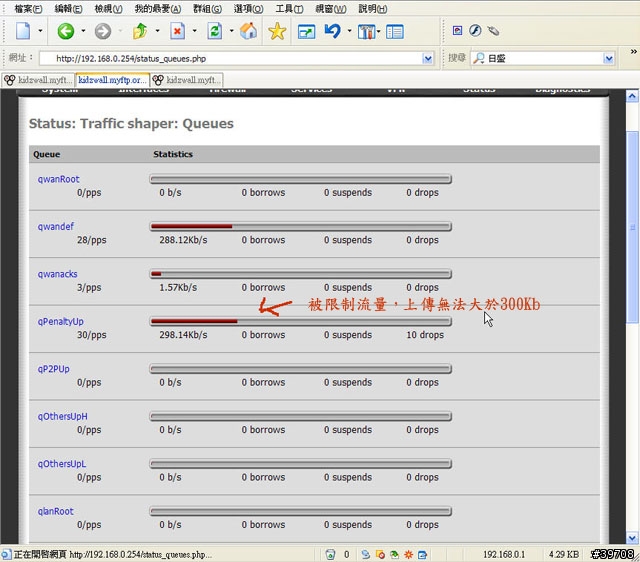This screenshot has width=640, height=562.
Task: Open the 選項(O) menu
Action: coord(248,9)
